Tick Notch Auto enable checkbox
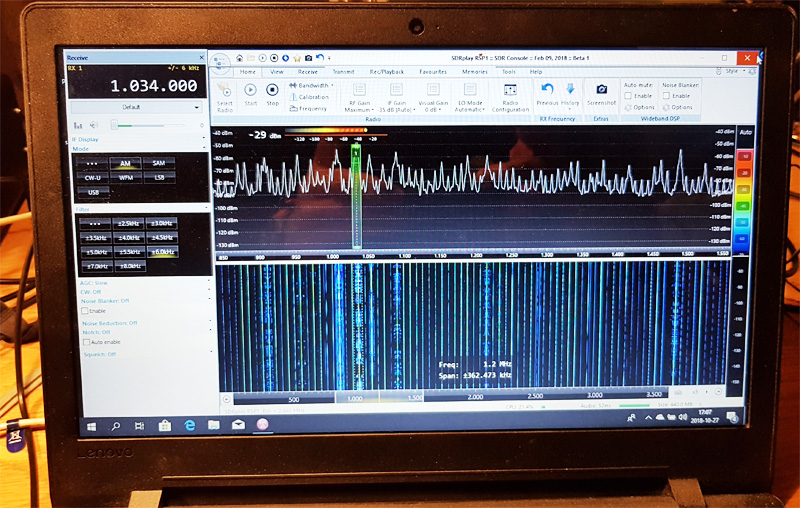Viewport: 800px width, 508px height. (86, 342)
